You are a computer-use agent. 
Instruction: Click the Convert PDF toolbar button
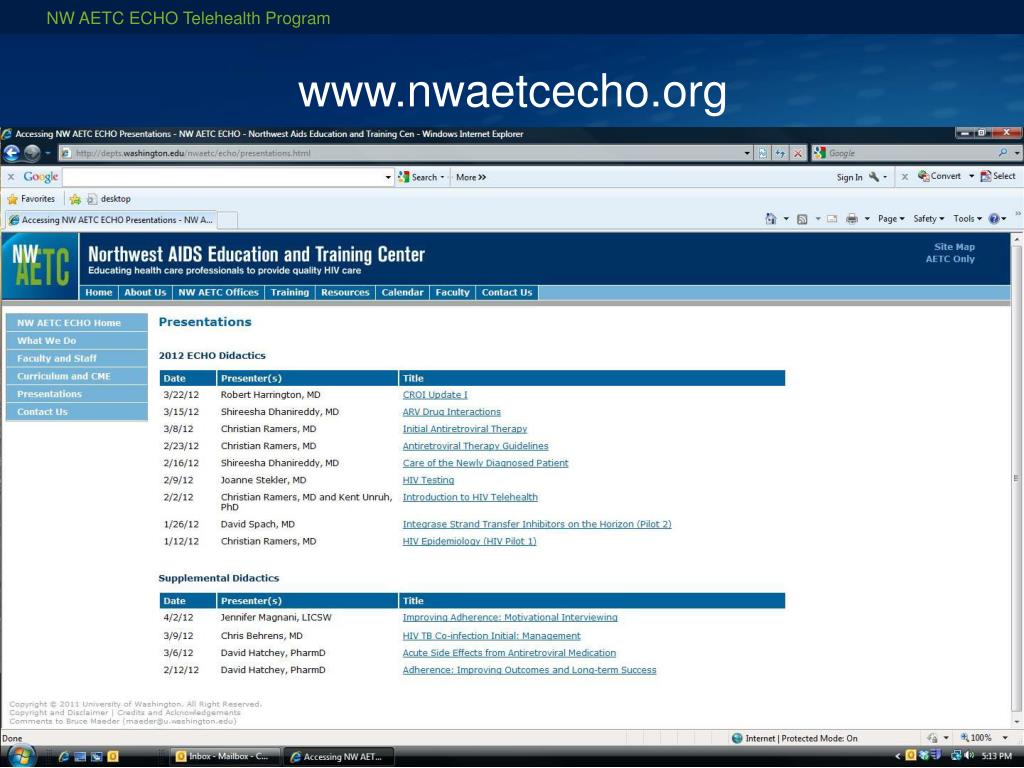(939, 176)
